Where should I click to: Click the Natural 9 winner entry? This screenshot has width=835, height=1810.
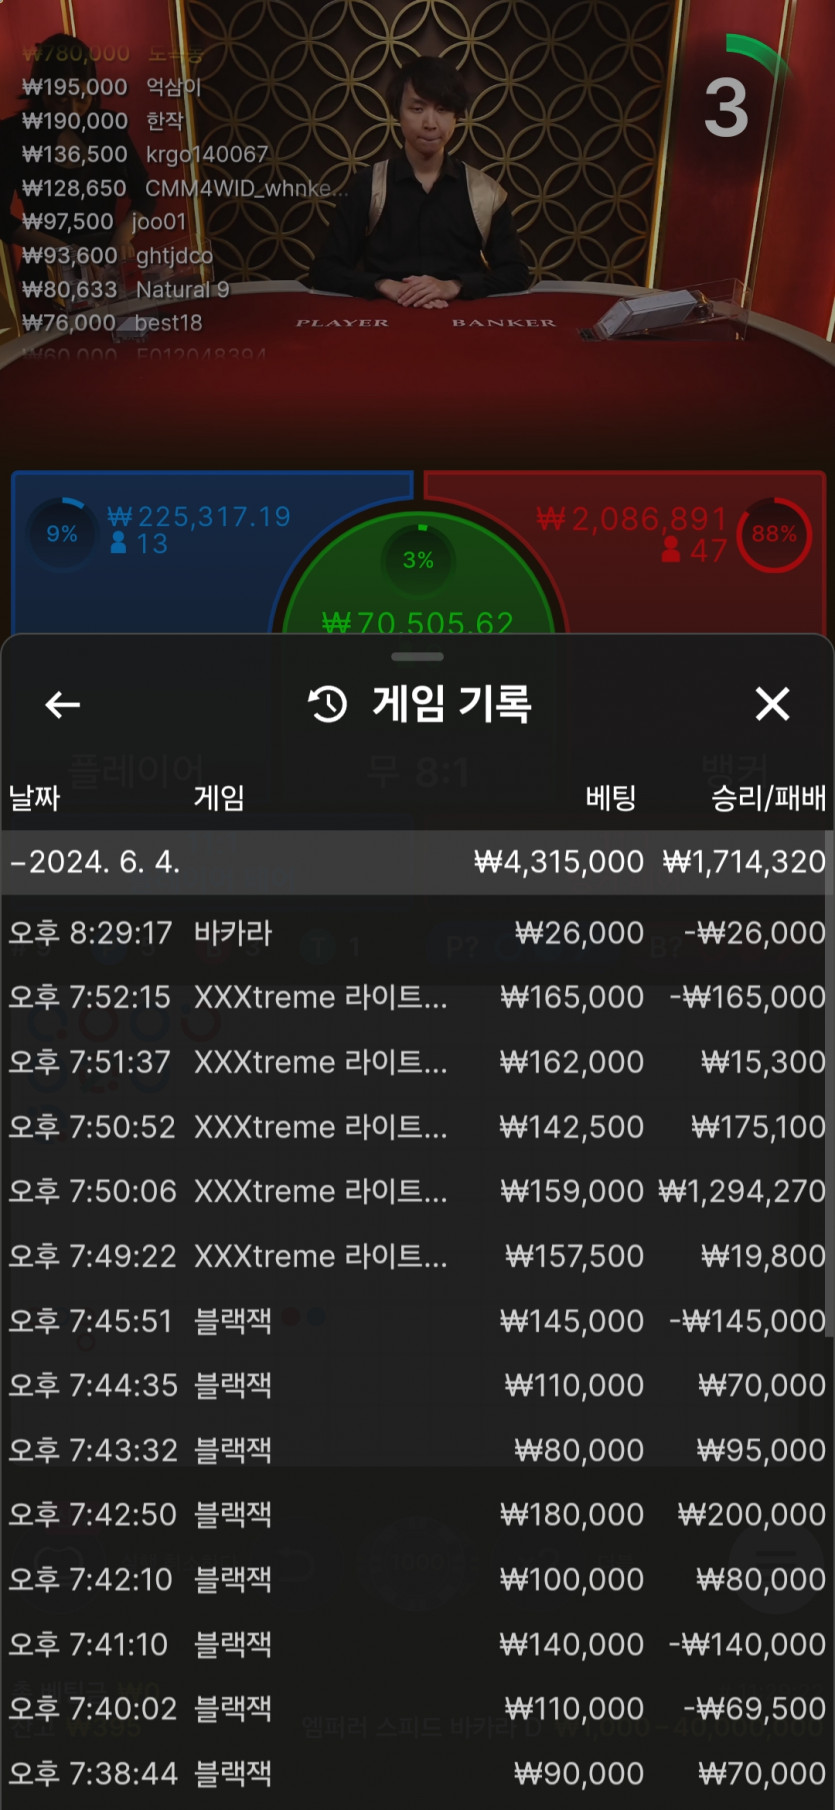pyautogui.click(x=125, y=289)
